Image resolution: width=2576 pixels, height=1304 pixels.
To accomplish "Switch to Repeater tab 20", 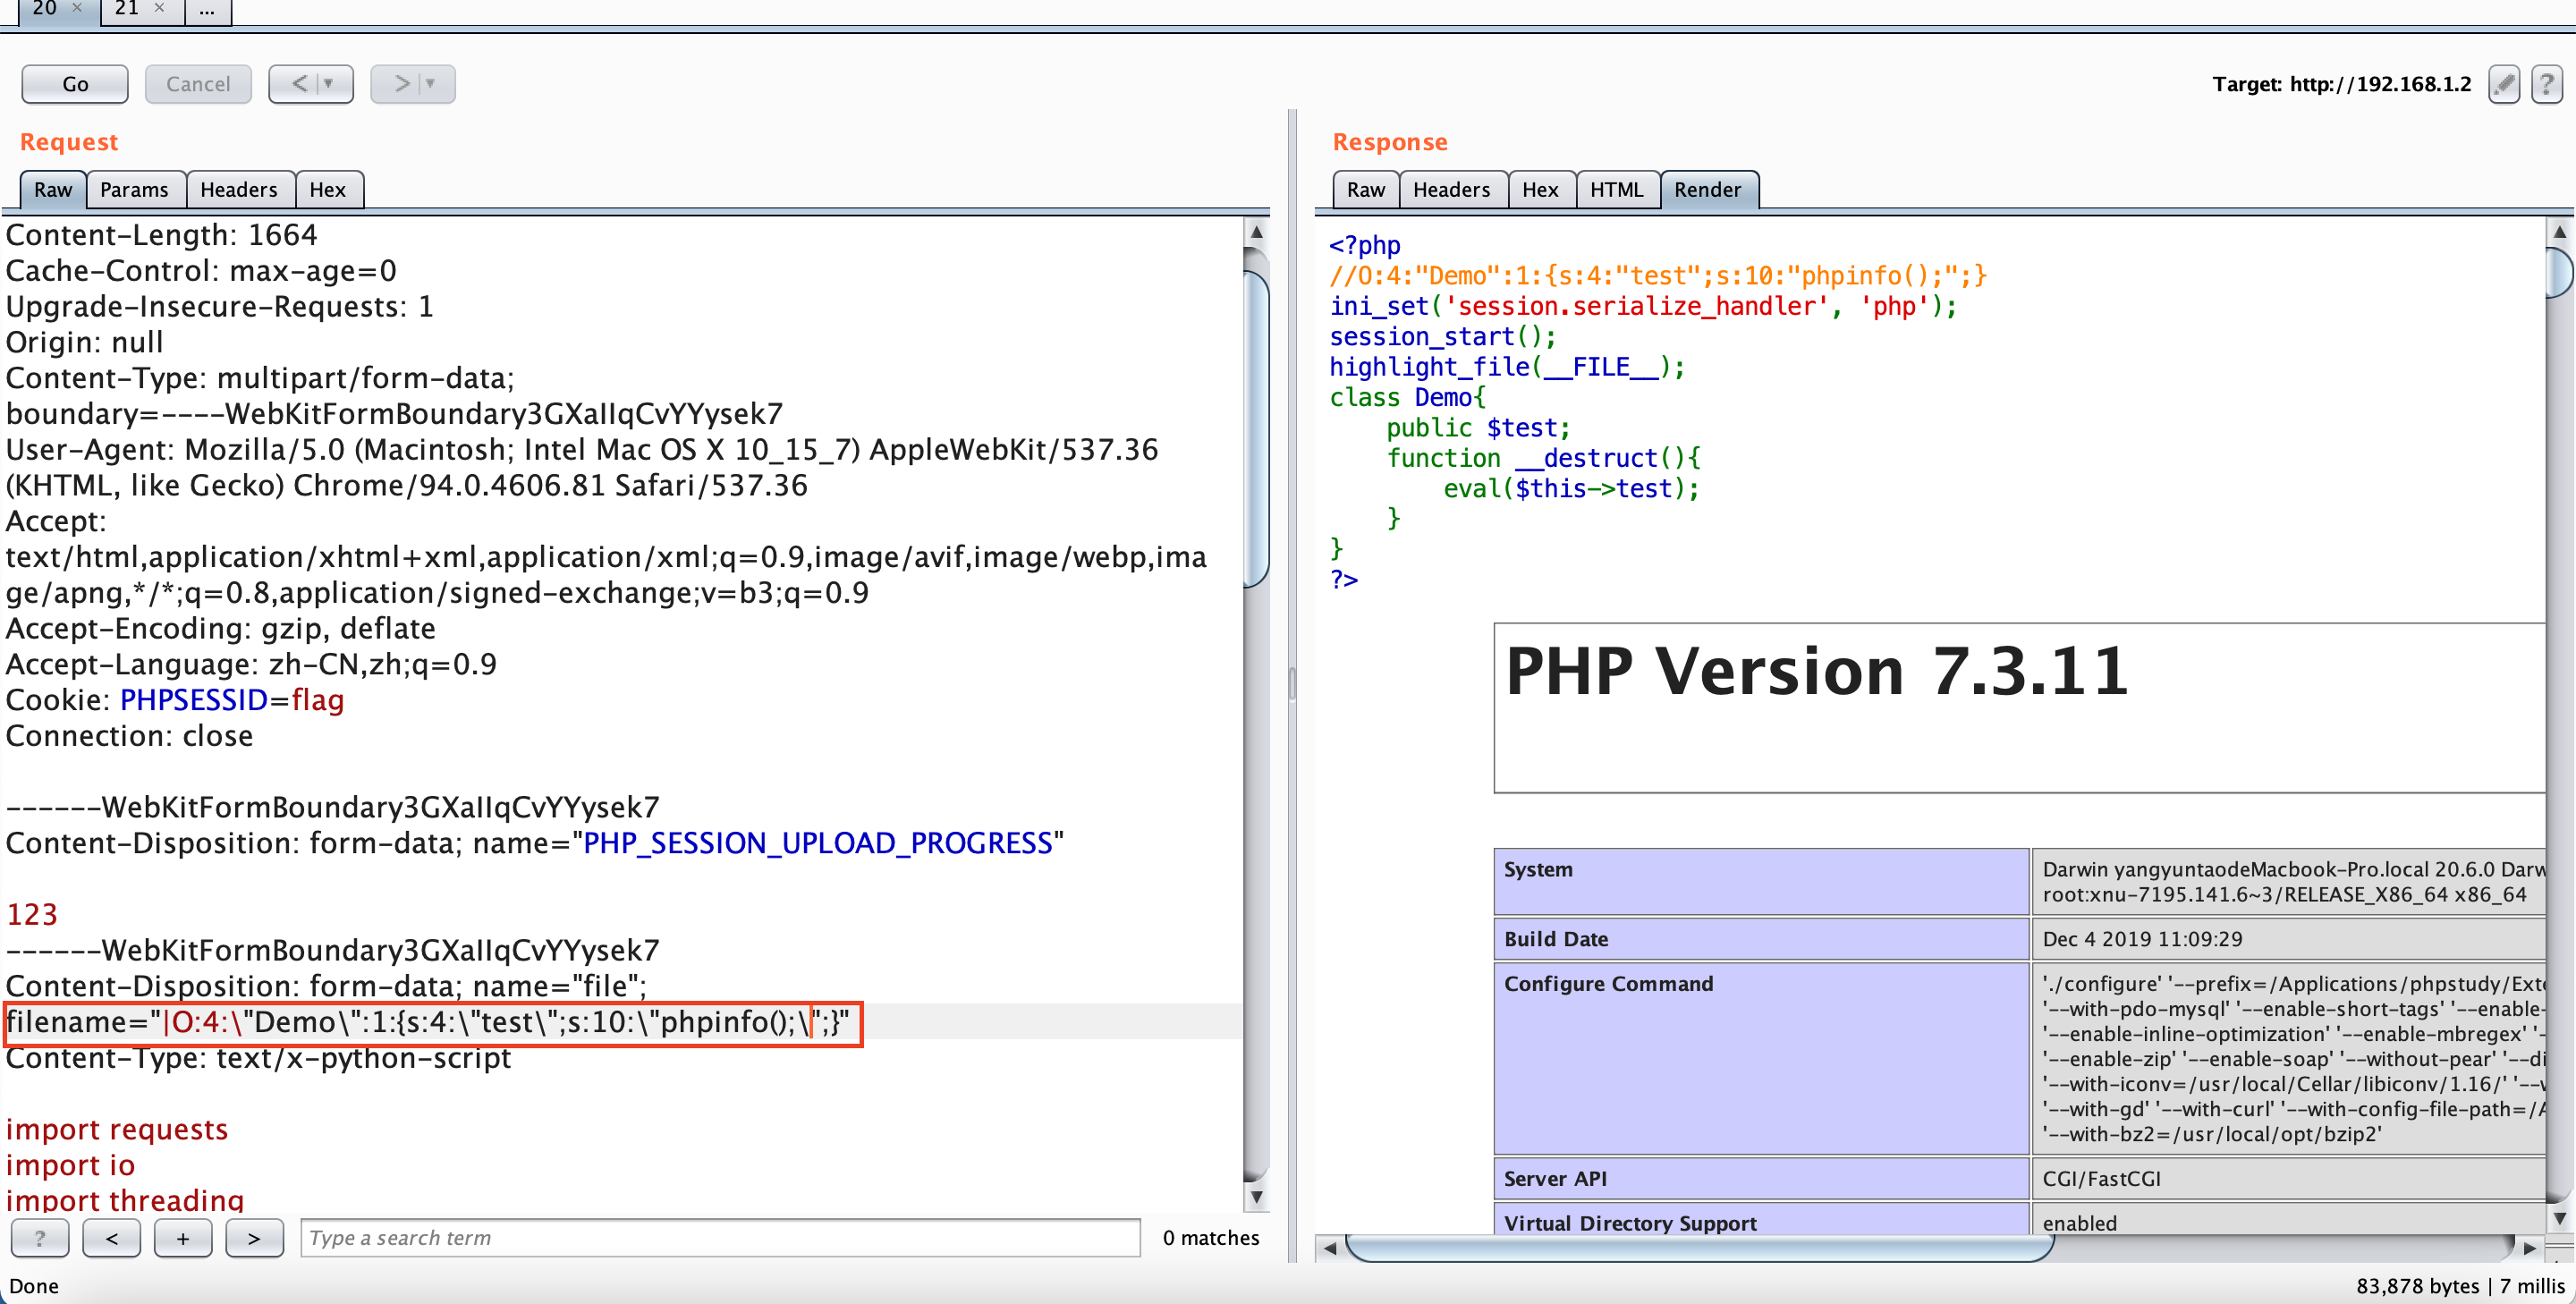I will [44, 9].
